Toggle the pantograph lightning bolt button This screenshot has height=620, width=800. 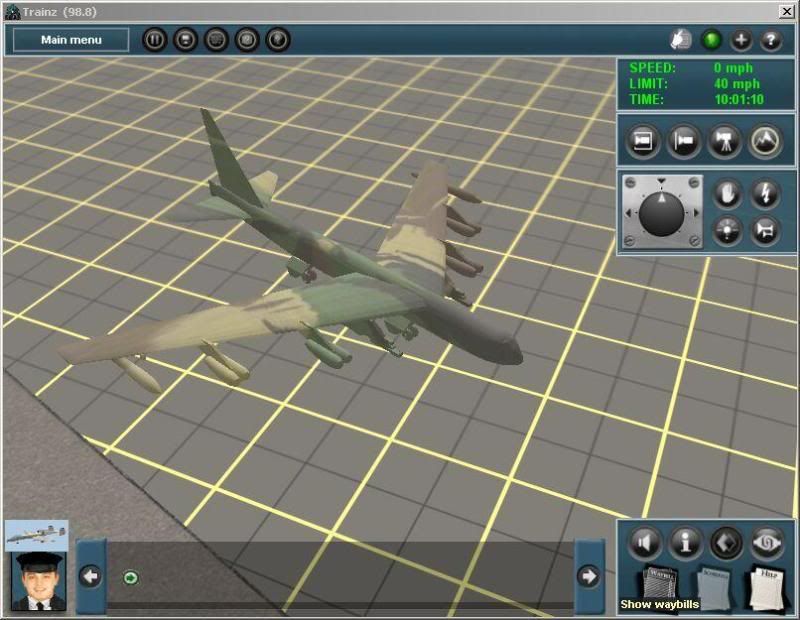click(765, 194)
